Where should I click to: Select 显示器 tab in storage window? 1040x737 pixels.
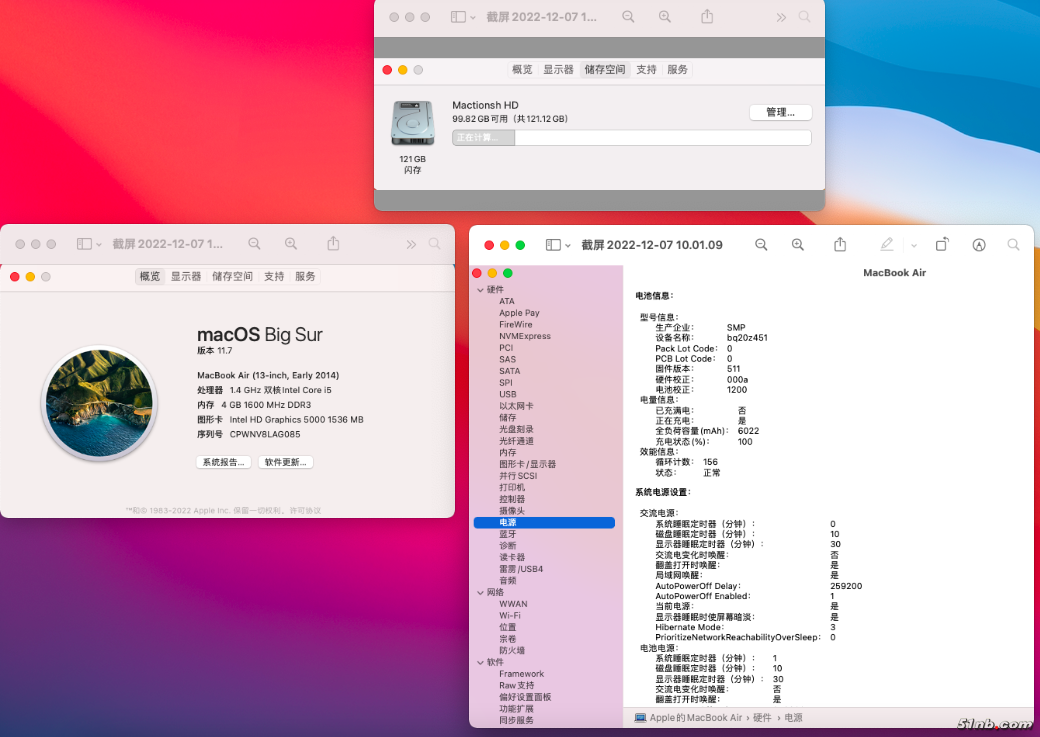pyautogui.click(x=558, y=70)
